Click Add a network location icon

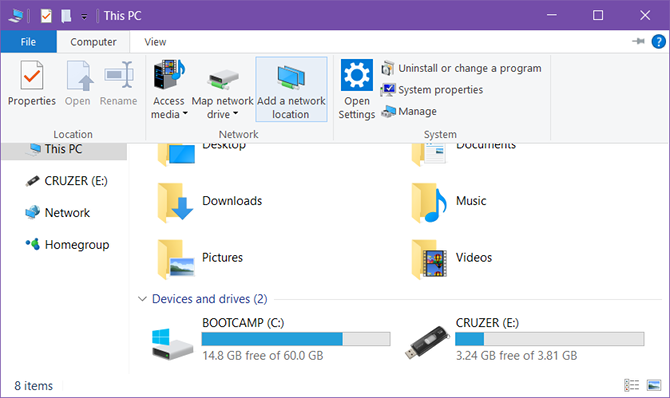pos(291,77)
